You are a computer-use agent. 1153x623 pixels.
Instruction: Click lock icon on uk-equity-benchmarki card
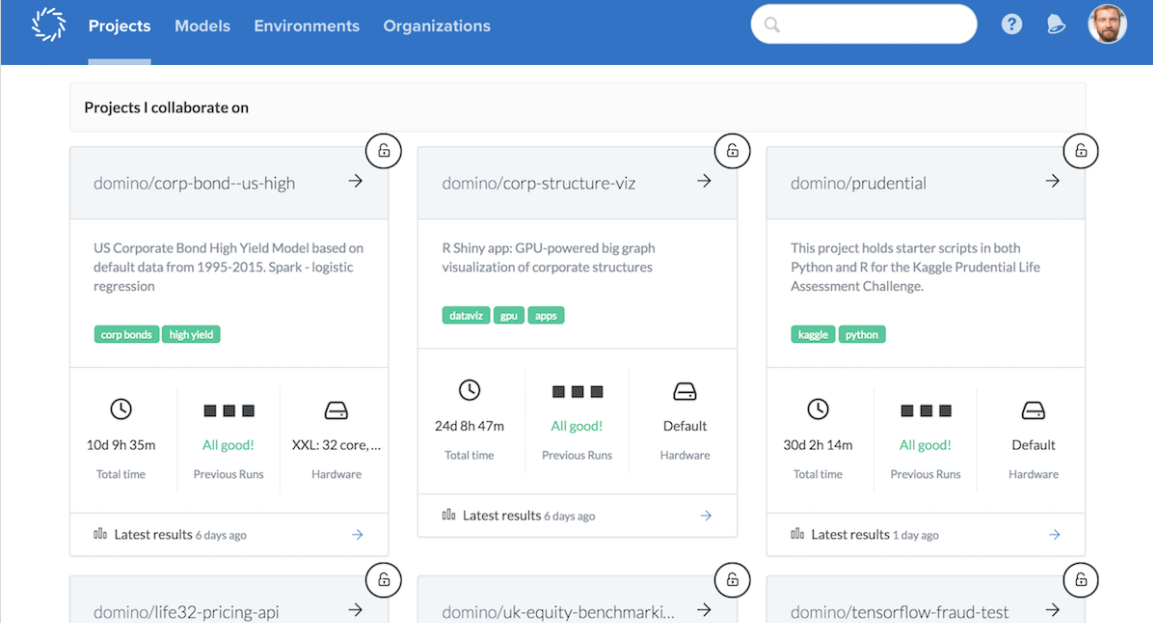coord(732,580)
